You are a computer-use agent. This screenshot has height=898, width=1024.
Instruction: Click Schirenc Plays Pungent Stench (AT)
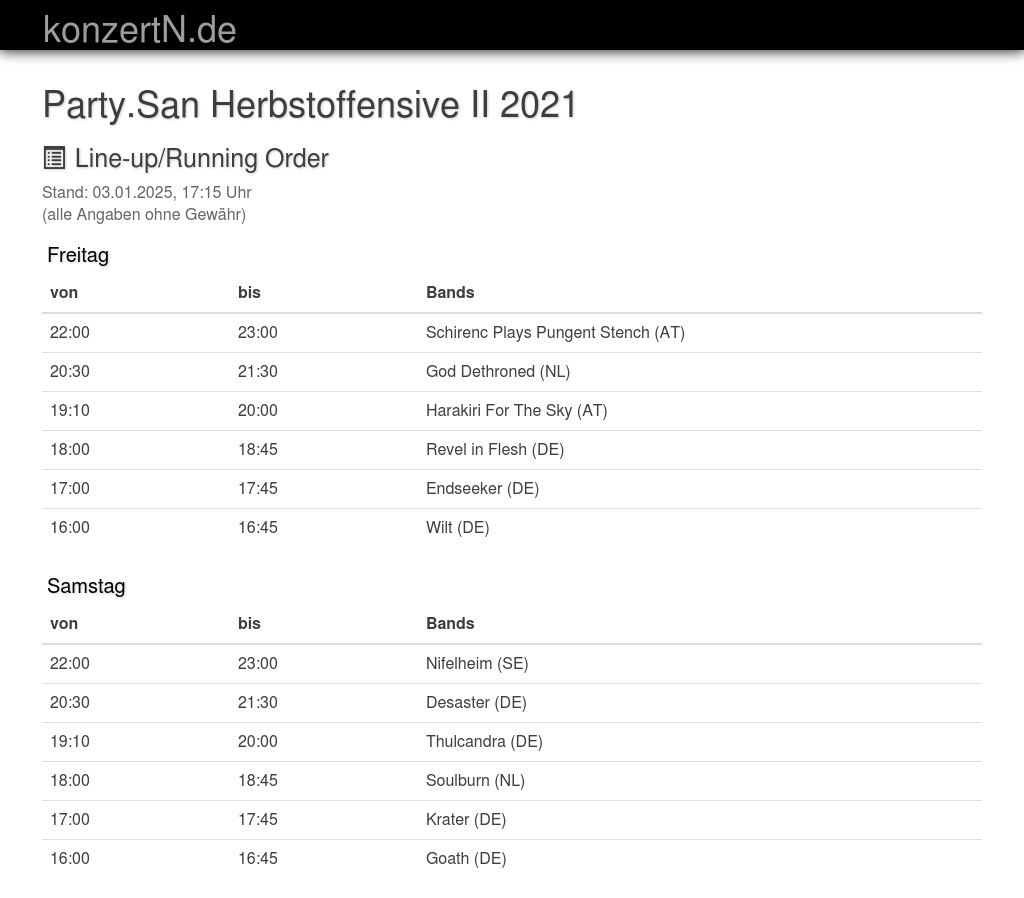pyautogui.click(x=555, y=332)
